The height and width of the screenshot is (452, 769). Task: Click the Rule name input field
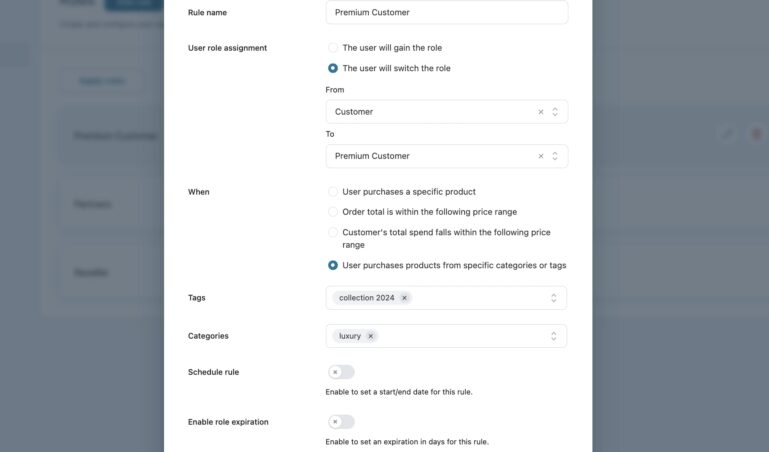pos(446,13)
